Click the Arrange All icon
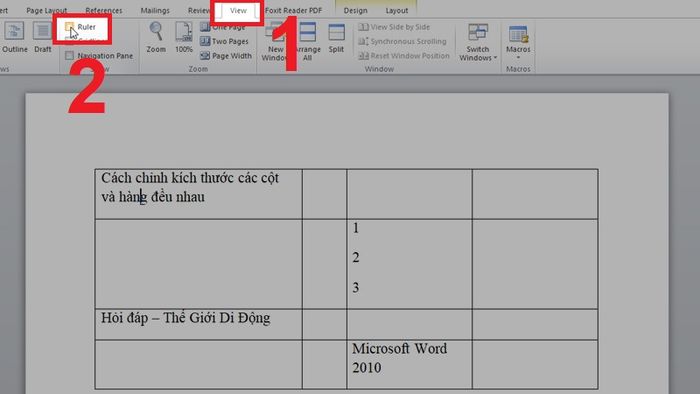This screenshot has width=700, height=394. point(307,42)
